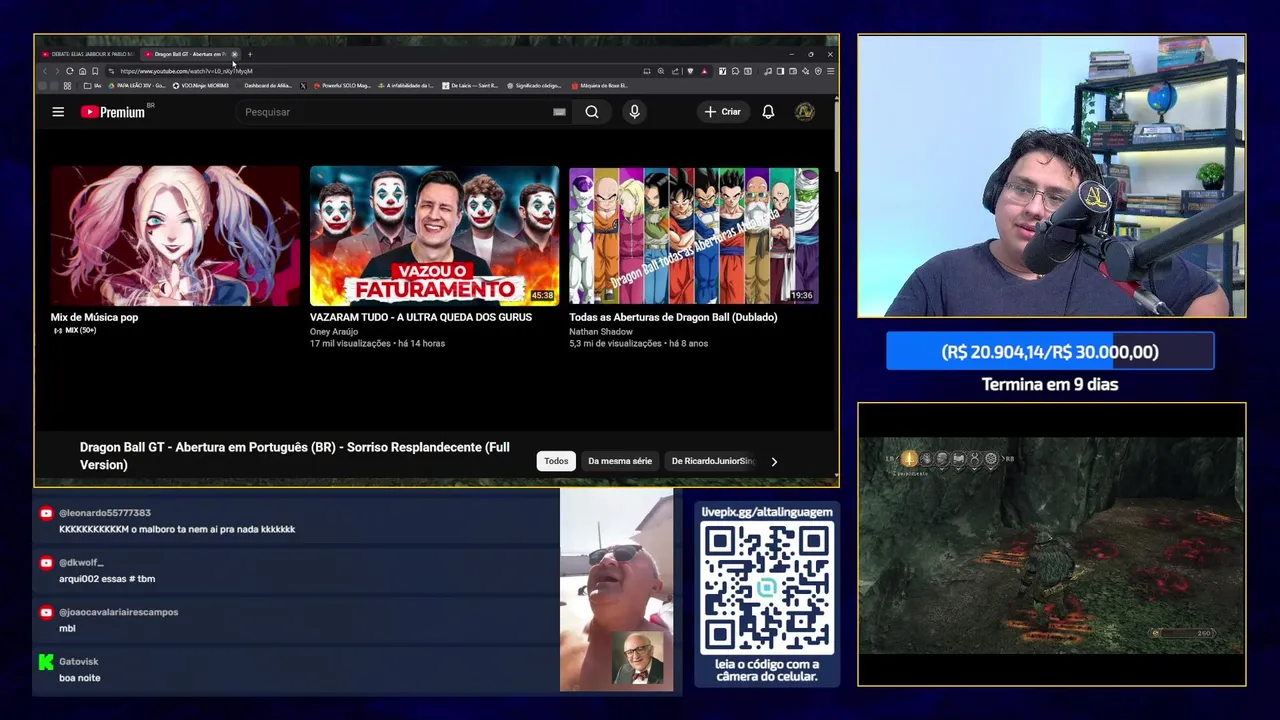Show more filter chips with right chevron
This screenshot has height=720, width=1280.
point(774,461)
